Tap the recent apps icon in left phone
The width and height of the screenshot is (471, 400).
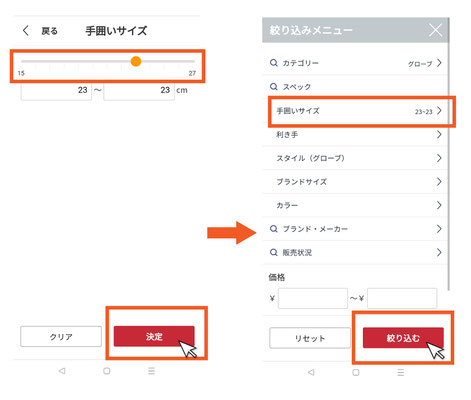point(151,371)
